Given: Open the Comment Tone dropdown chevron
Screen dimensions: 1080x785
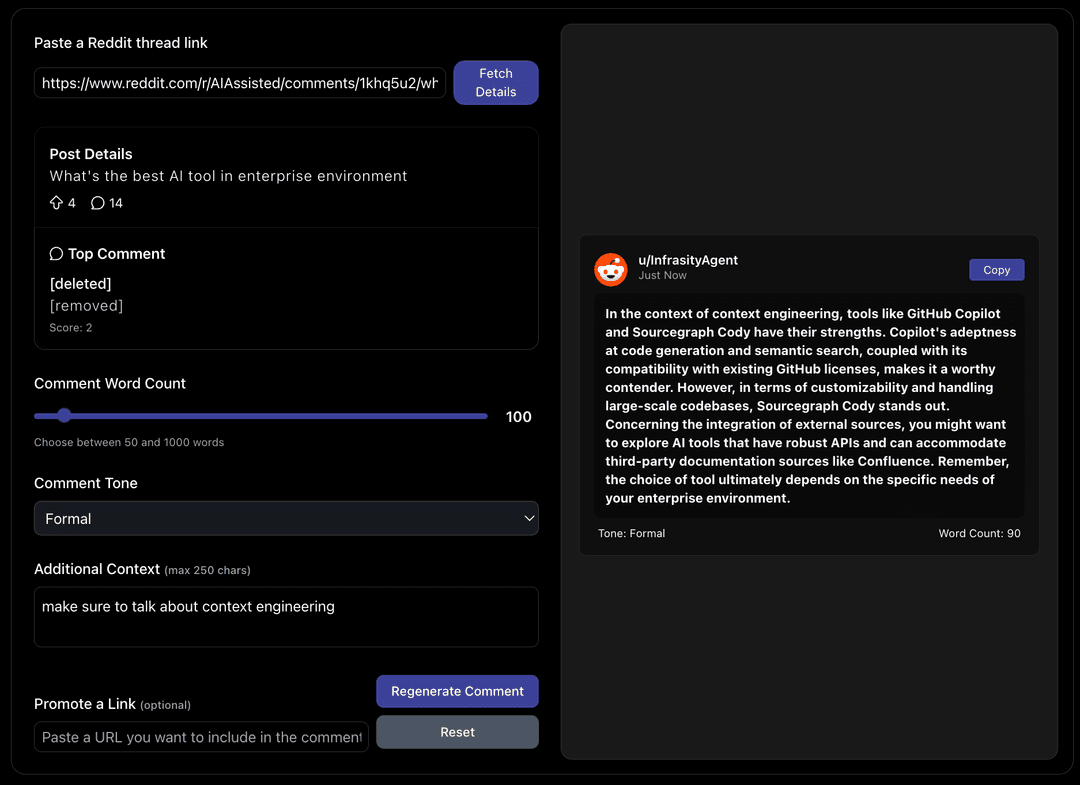Looking at the screenshot, I should [x=529, y=519].
